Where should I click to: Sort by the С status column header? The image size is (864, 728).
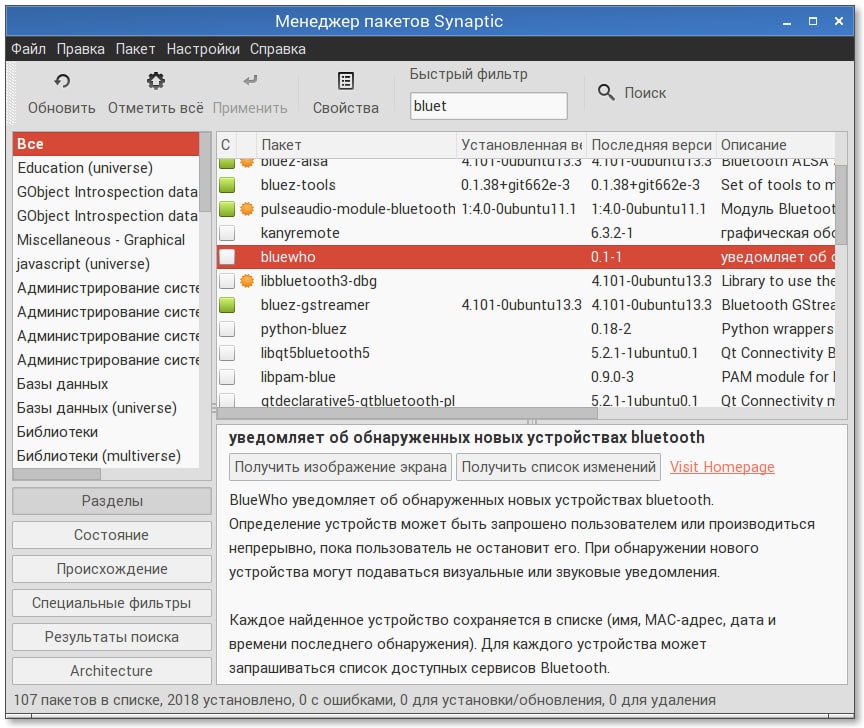pos(226,145)
